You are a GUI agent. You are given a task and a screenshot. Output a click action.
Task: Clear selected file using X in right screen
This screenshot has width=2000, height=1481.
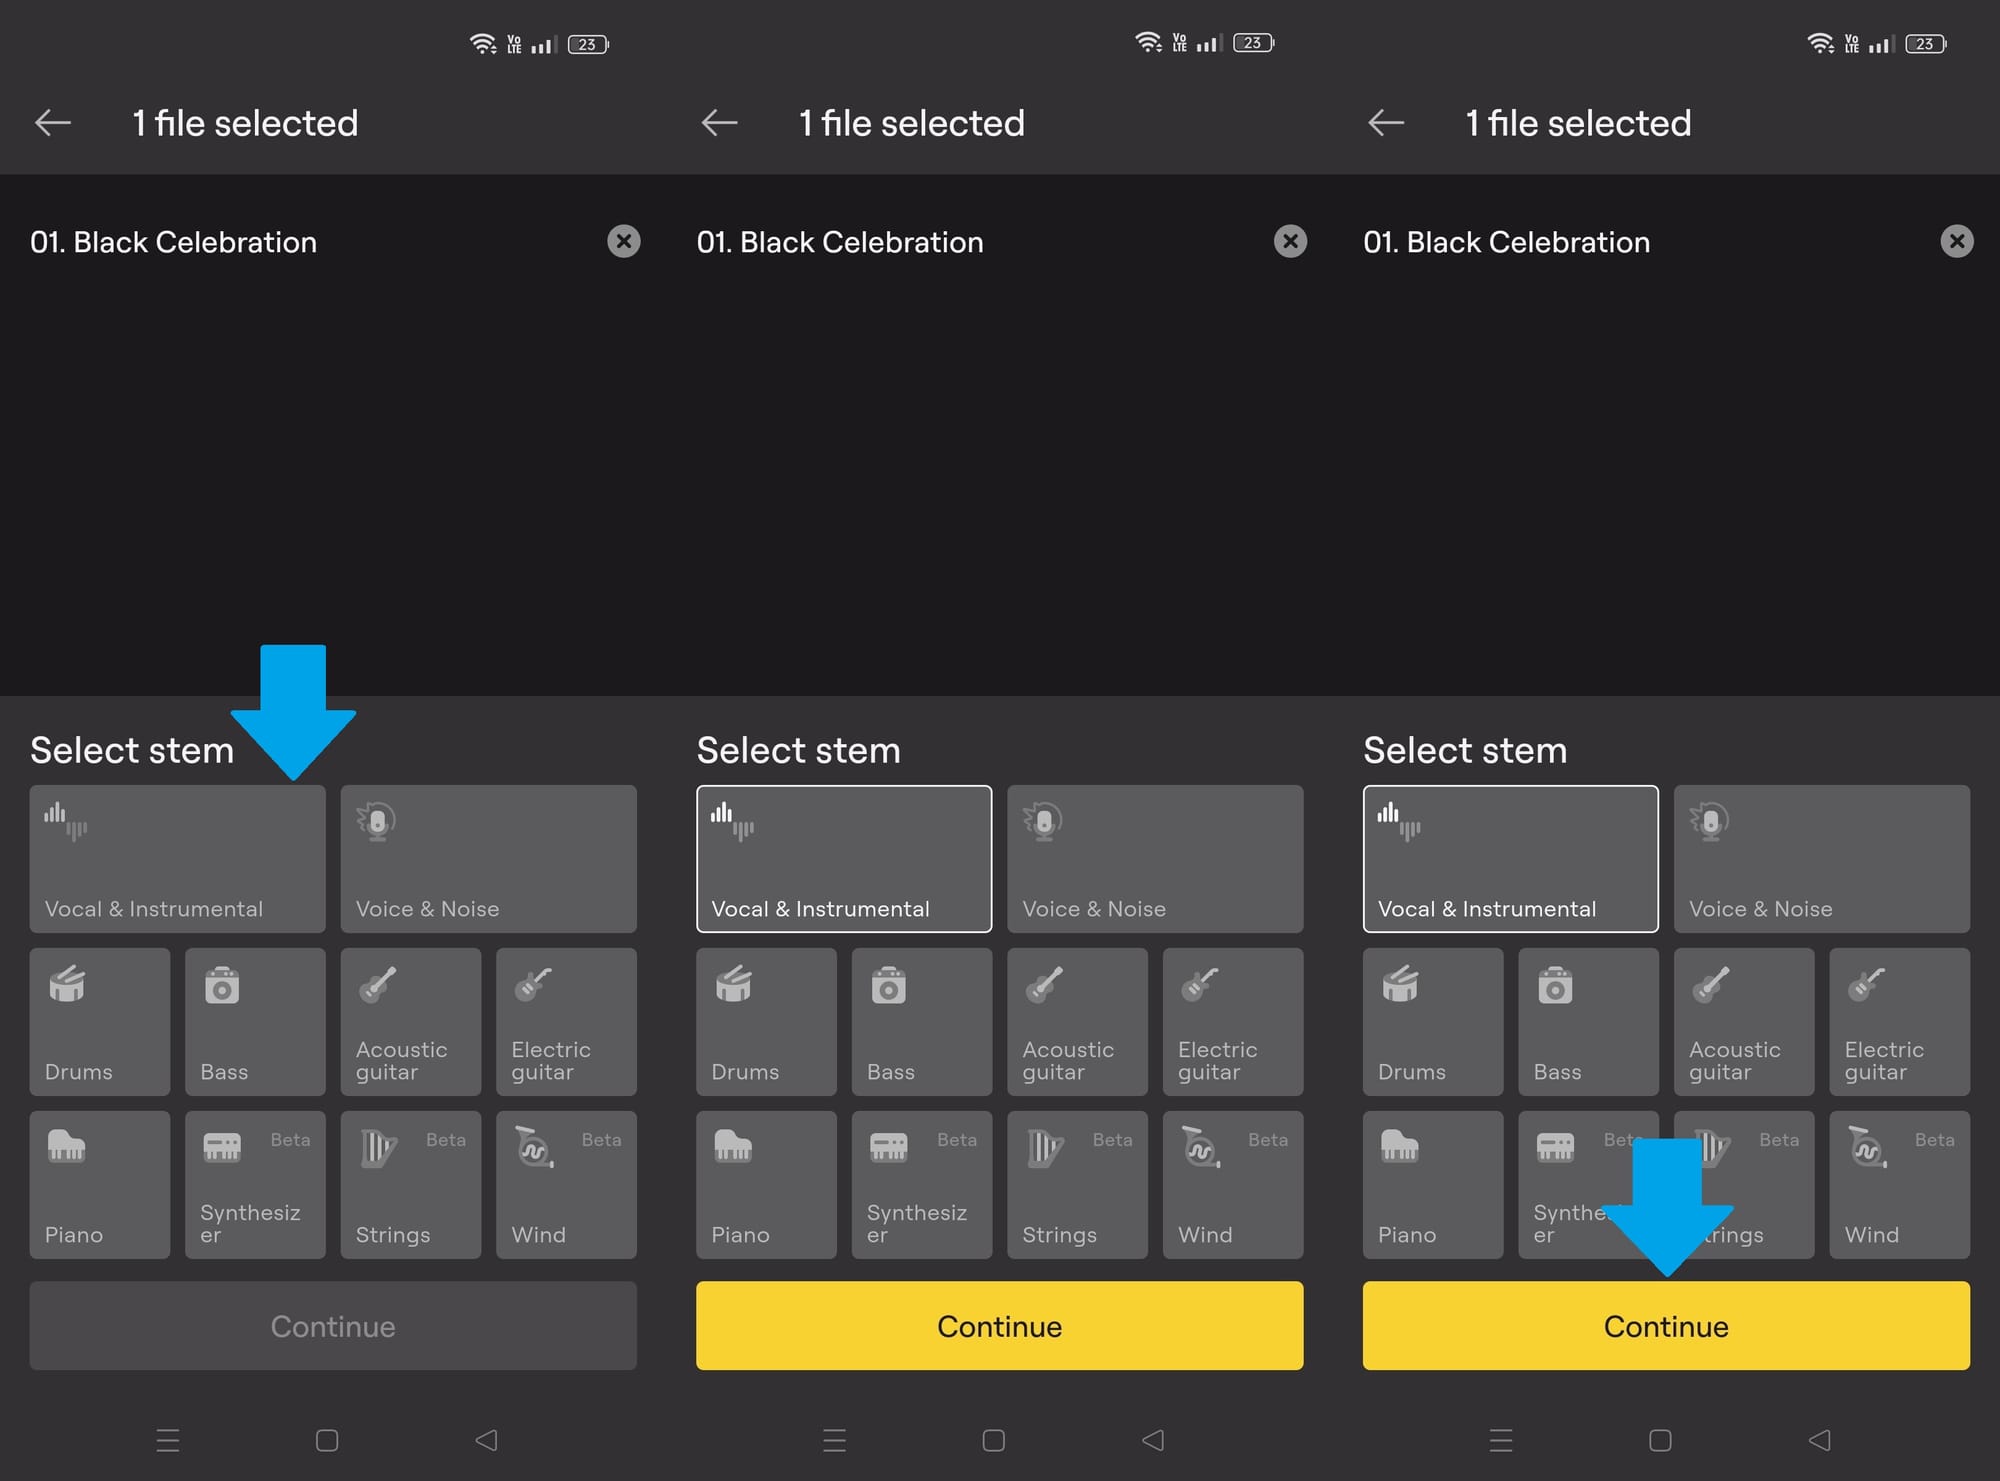[1956, 241]
